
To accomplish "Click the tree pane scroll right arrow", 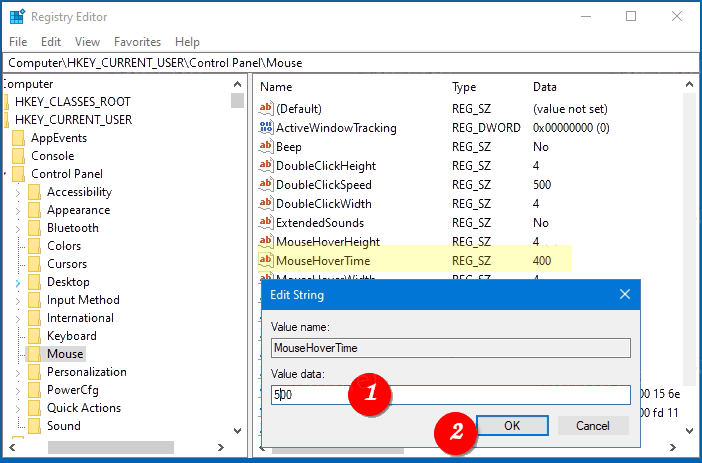I will click(x=220, y=447).
